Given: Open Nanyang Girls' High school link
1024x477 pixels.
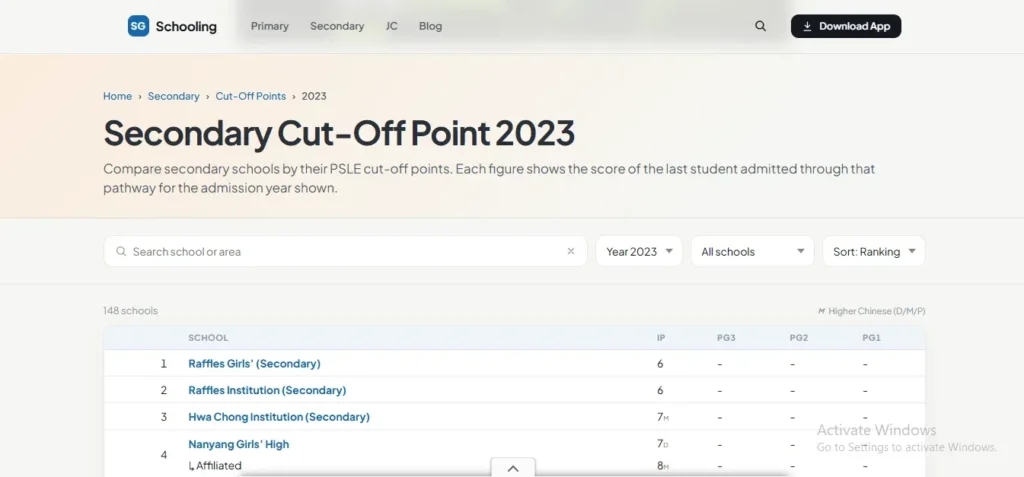Looking at the screenshot, I should tap(238, 444).
